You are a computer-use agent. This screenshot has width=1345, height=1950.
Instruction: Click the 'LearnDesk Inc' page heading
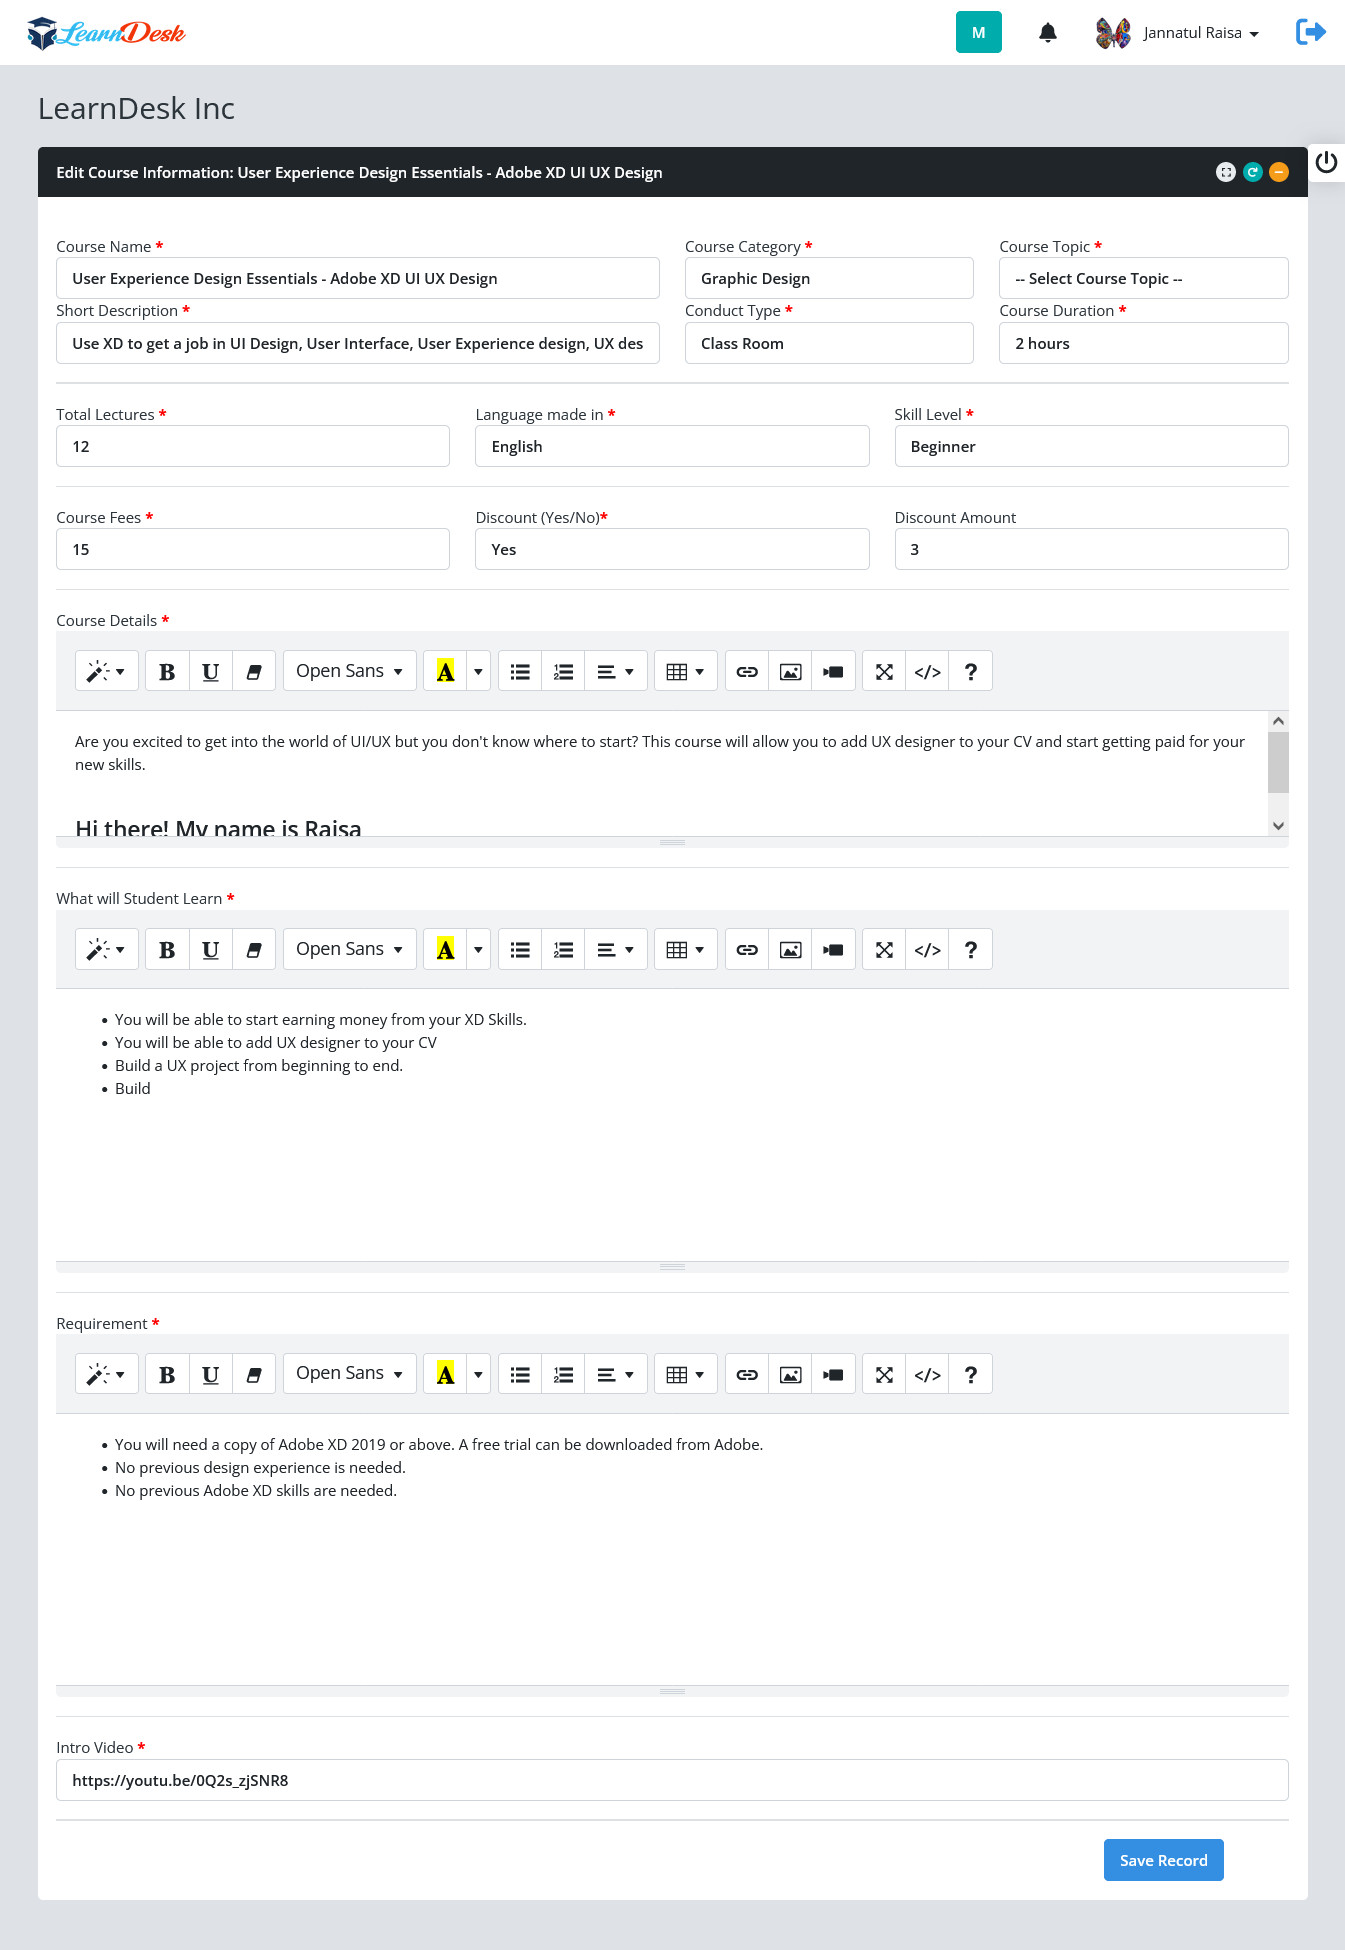click(x=136, y=108)
